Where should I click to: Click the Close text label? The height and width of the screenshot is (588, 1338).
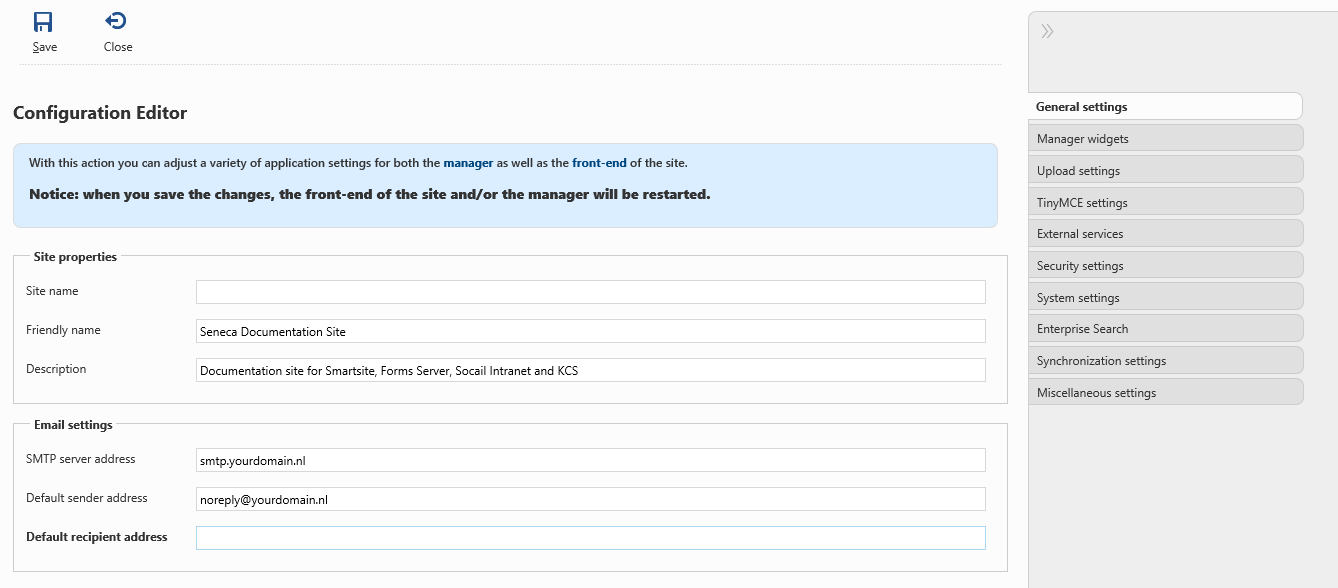pos(118,47)
